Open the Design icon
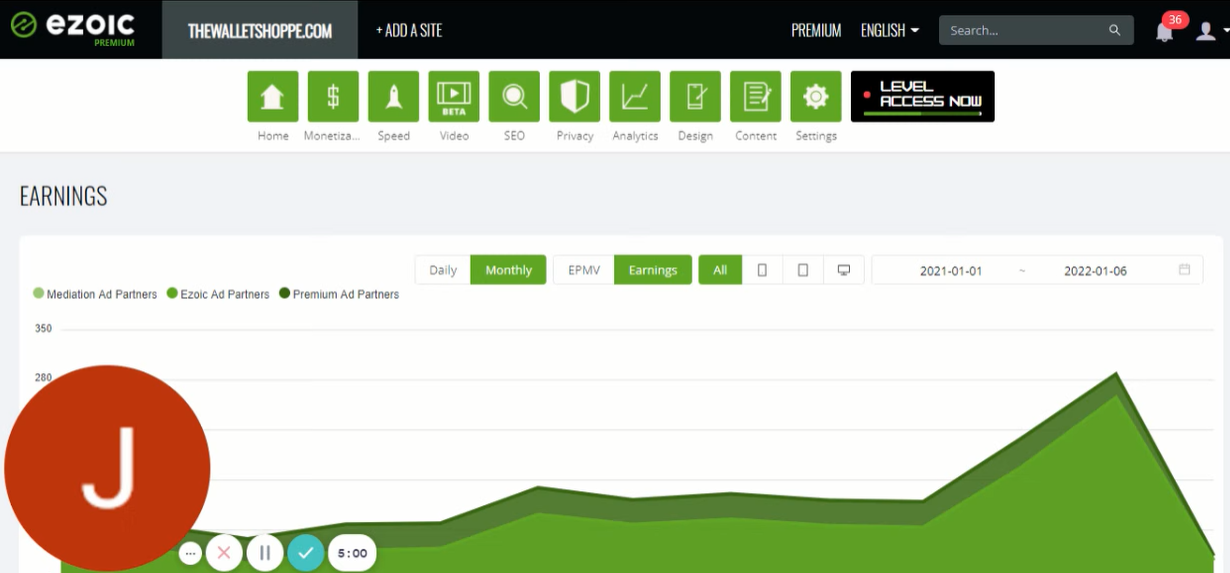1230x573 pixels. [x=695, y=96]
